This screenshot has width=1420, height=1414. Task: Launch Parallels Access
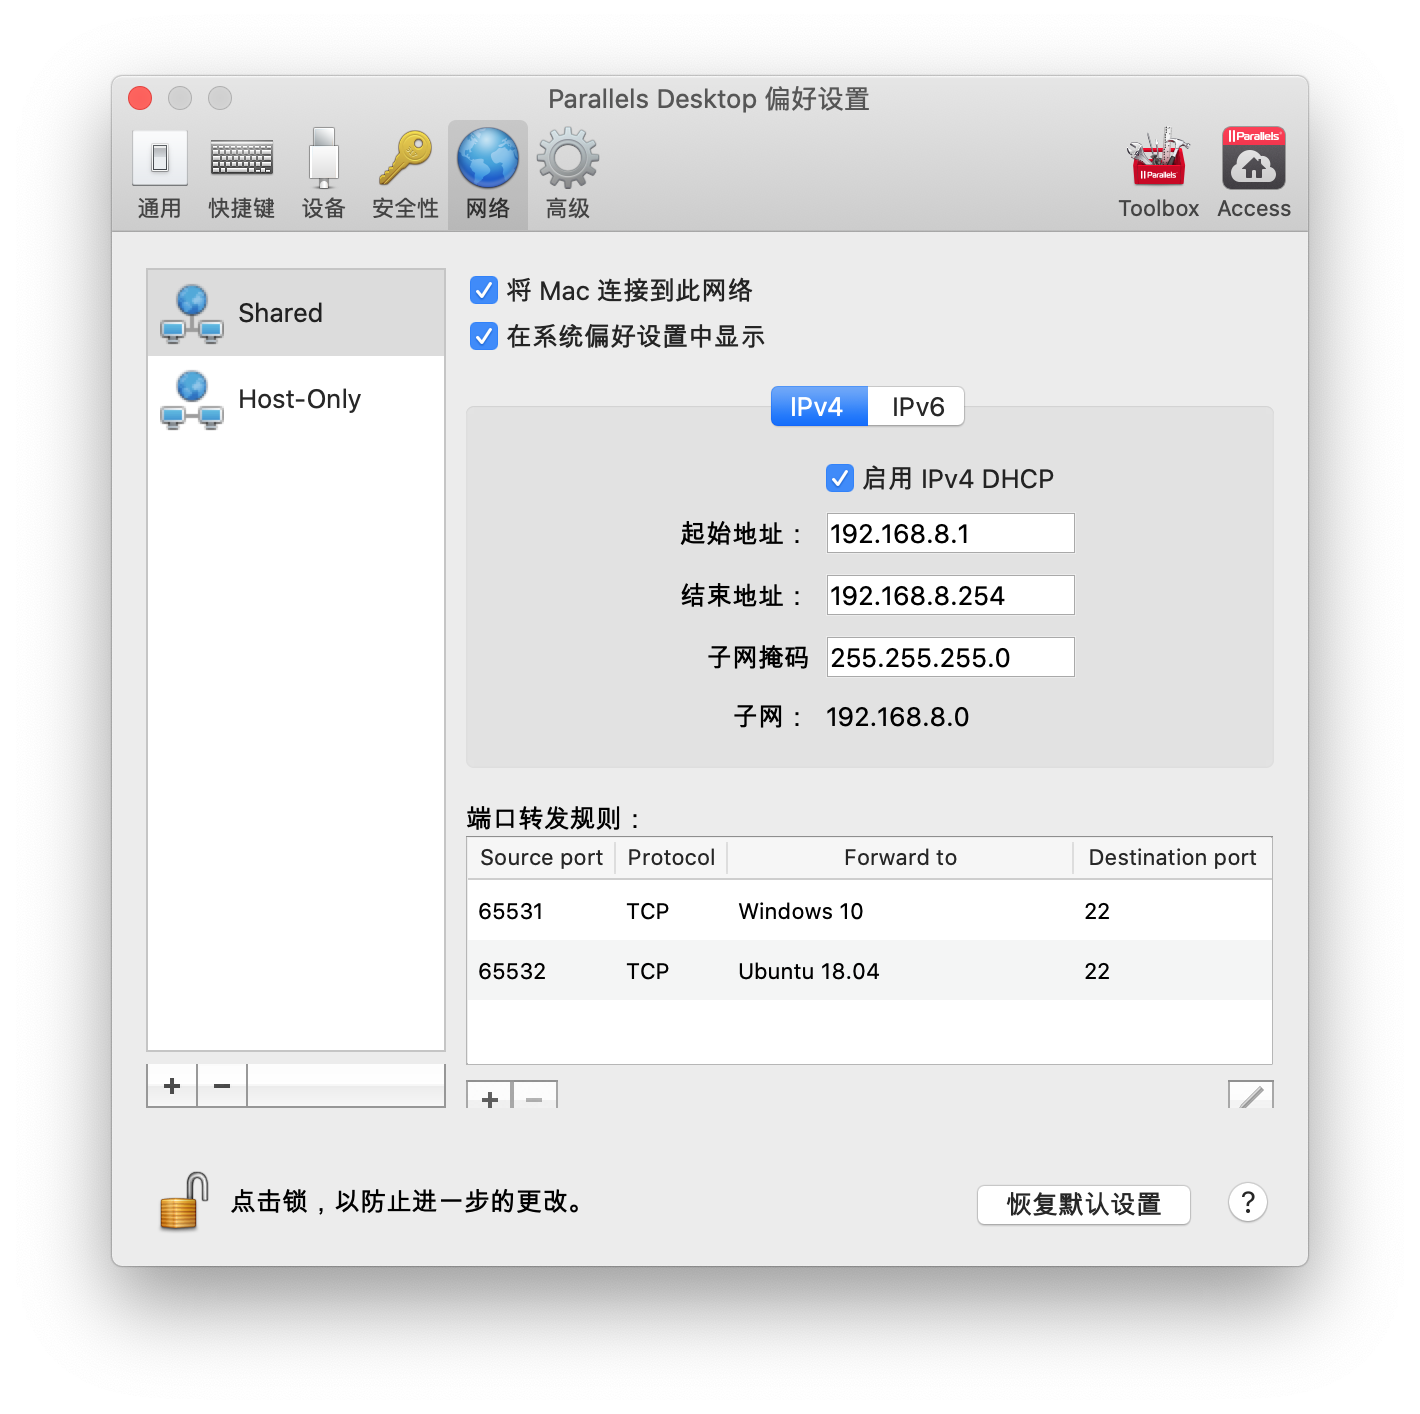click(x=1254, y=175)
